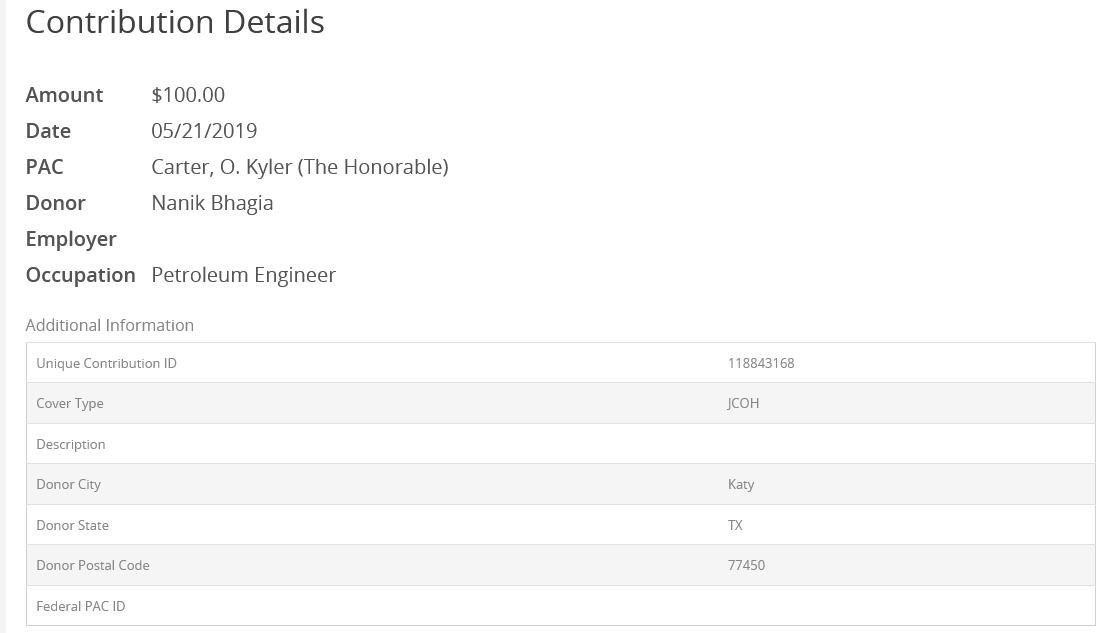The height and width of the screenshot is (633, 1108).
Task: Click the Additional Information section header
Action: point(110,325)
